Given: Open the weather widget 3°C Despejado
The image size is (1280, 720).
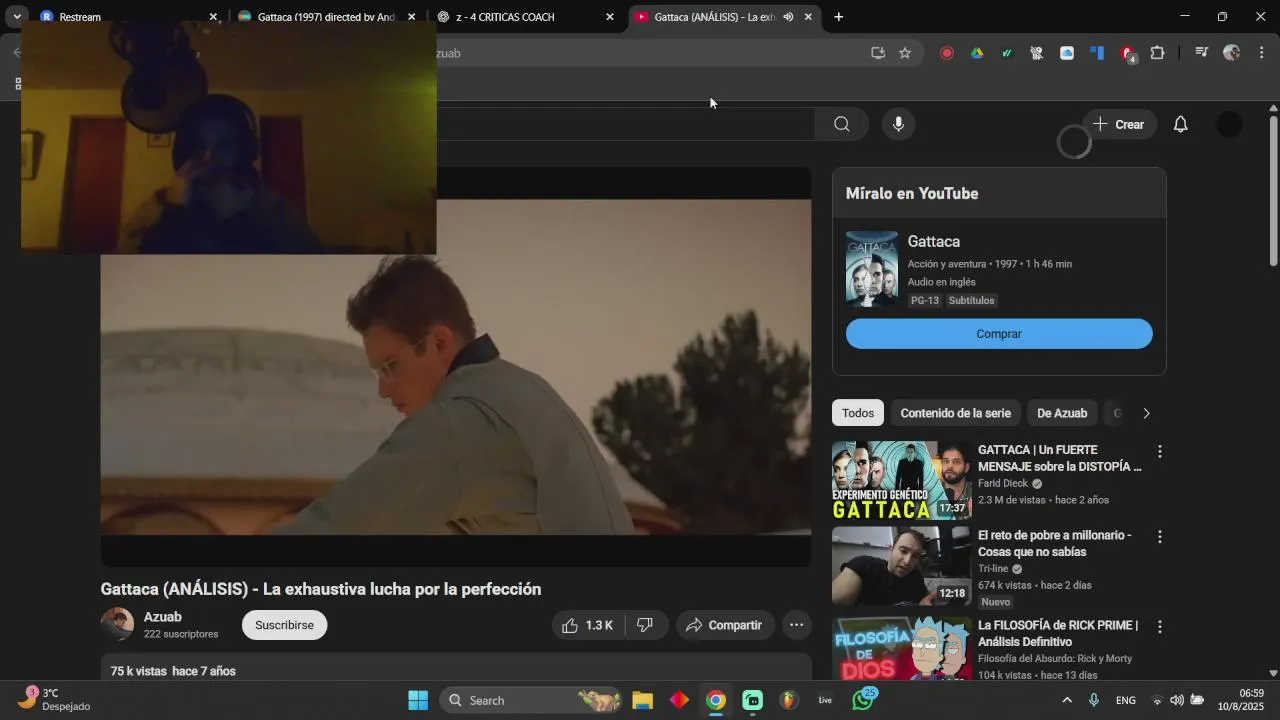Looking at the screenshot, I should pyautogui.click(x=55, y=700).
